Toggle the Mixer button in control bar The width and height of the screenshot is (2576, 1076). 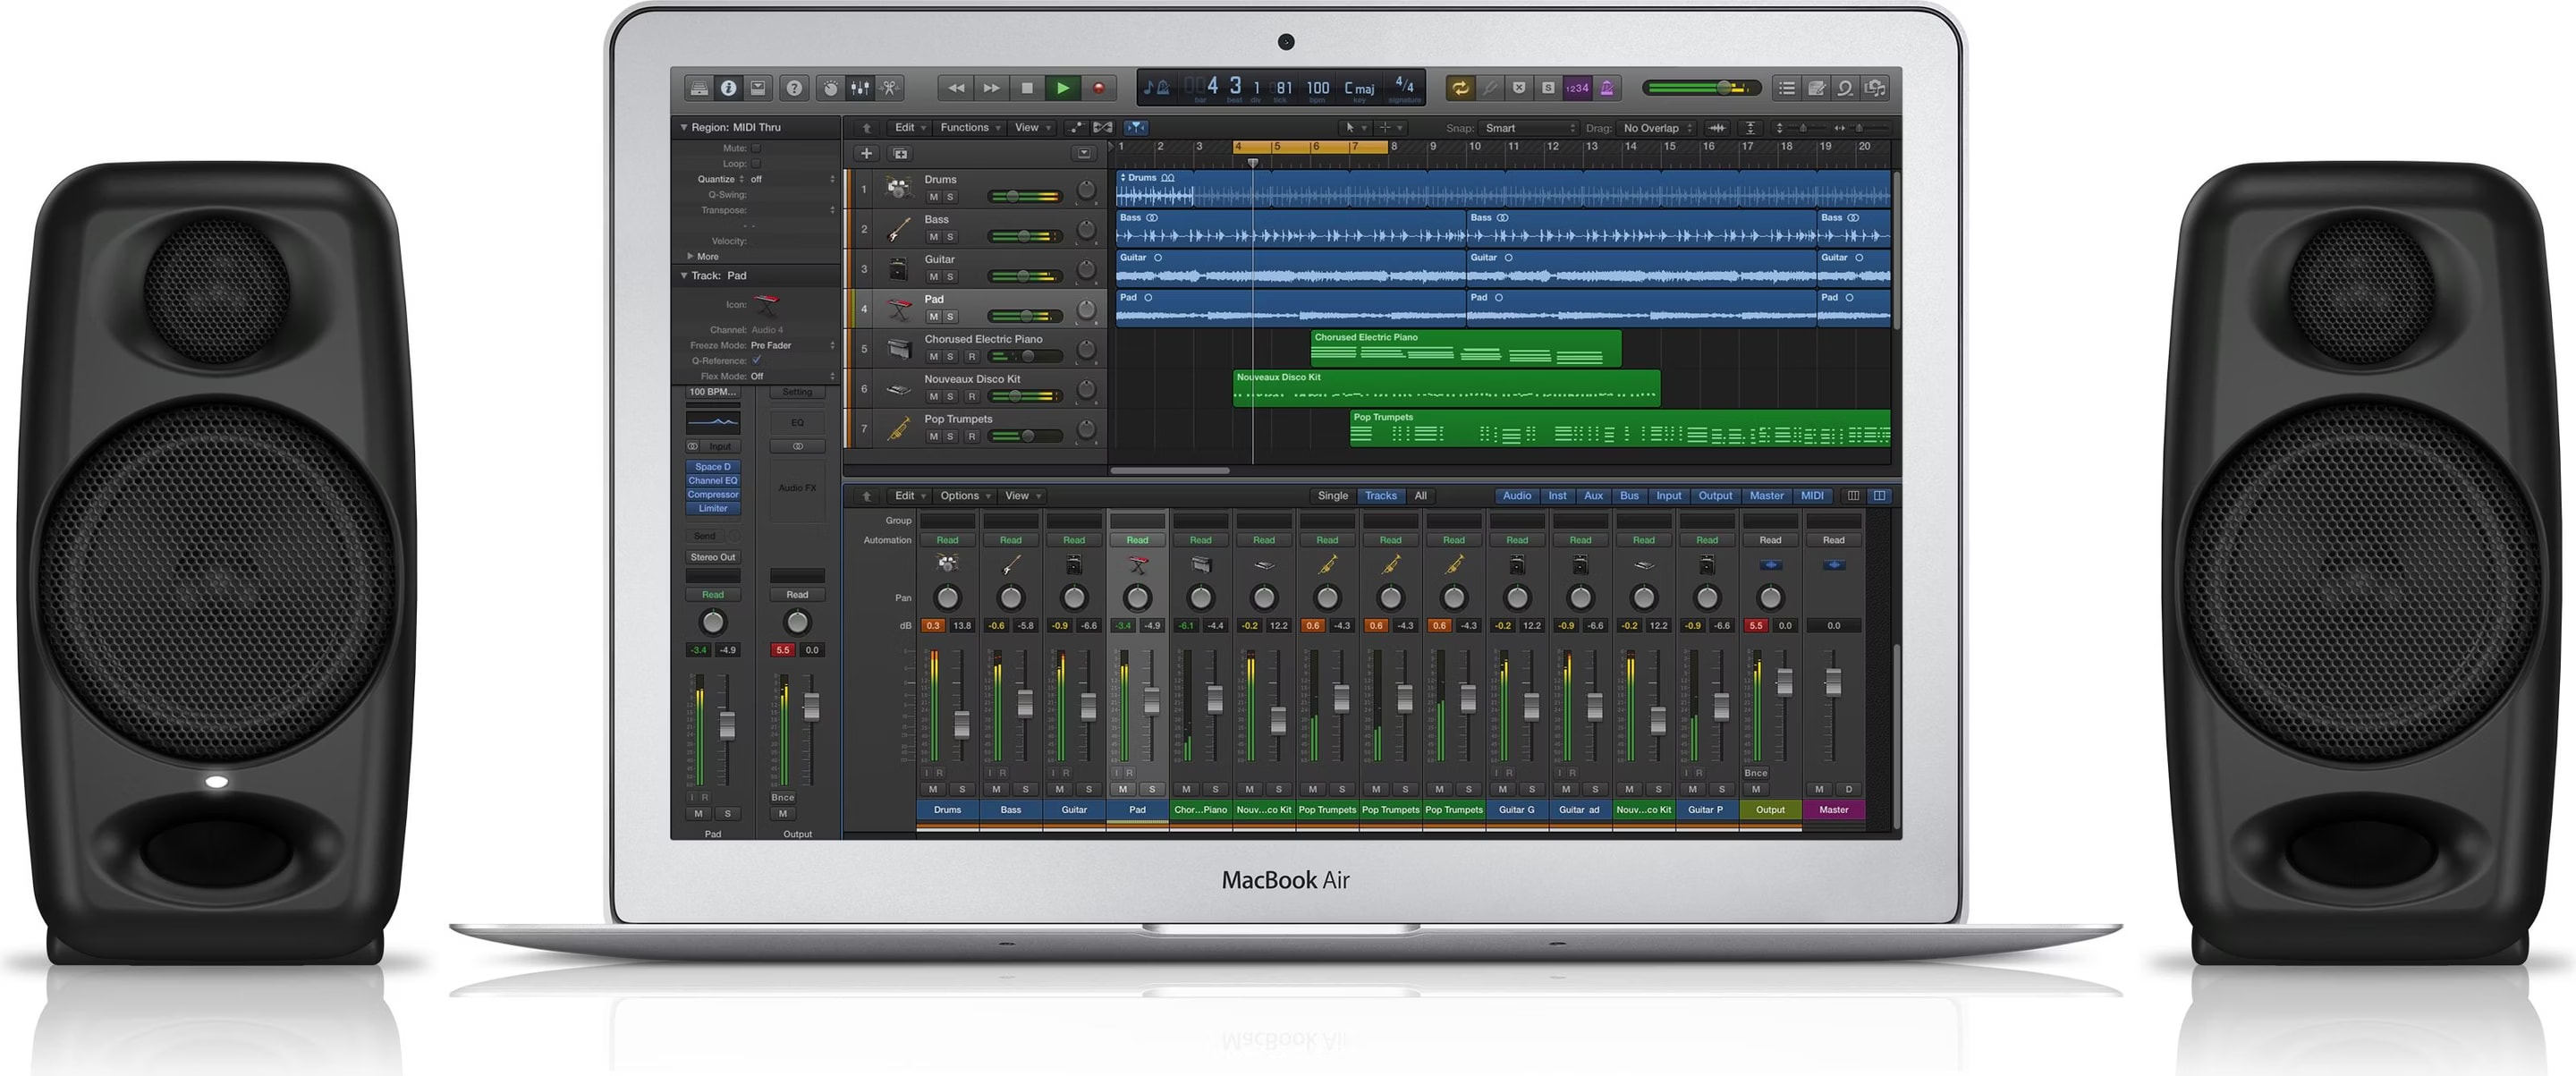pos(860,88)
